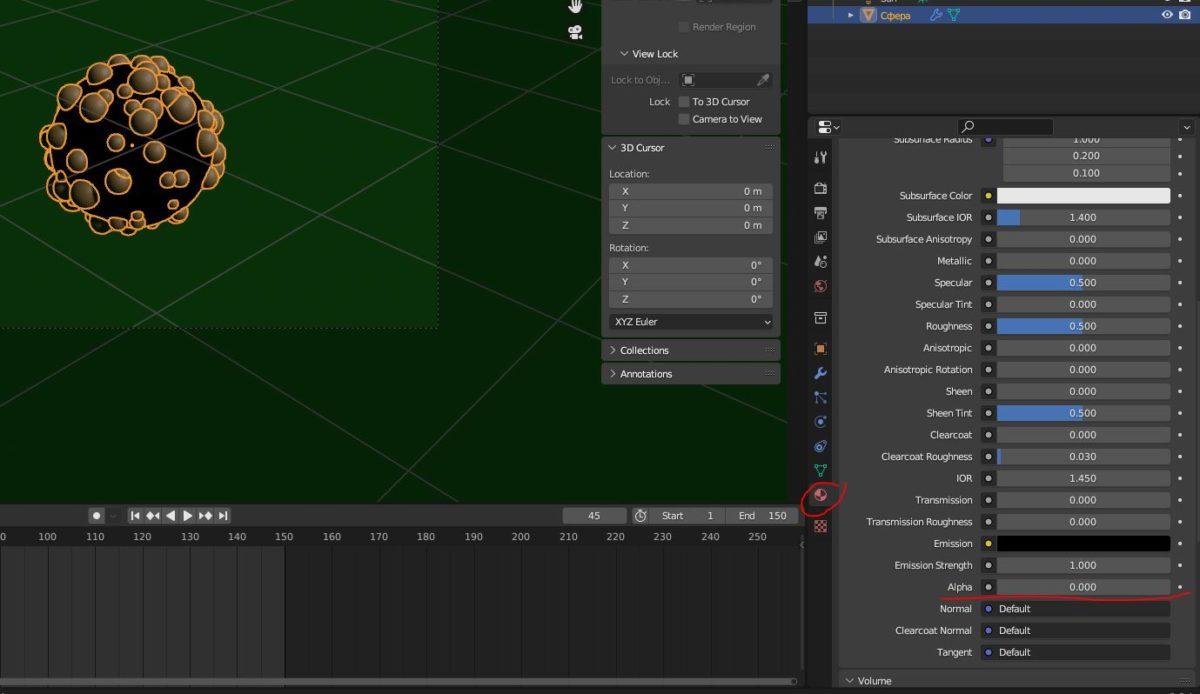The image size is (1200, 694).
Task: Open the Texture properties tab
Action: coord(820,525)
